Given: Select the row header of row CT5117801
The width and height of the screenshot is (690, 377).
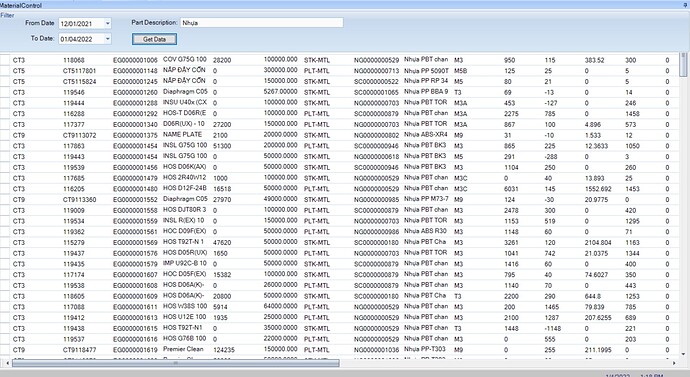Looking at the screenshot, I should [4, 70].
